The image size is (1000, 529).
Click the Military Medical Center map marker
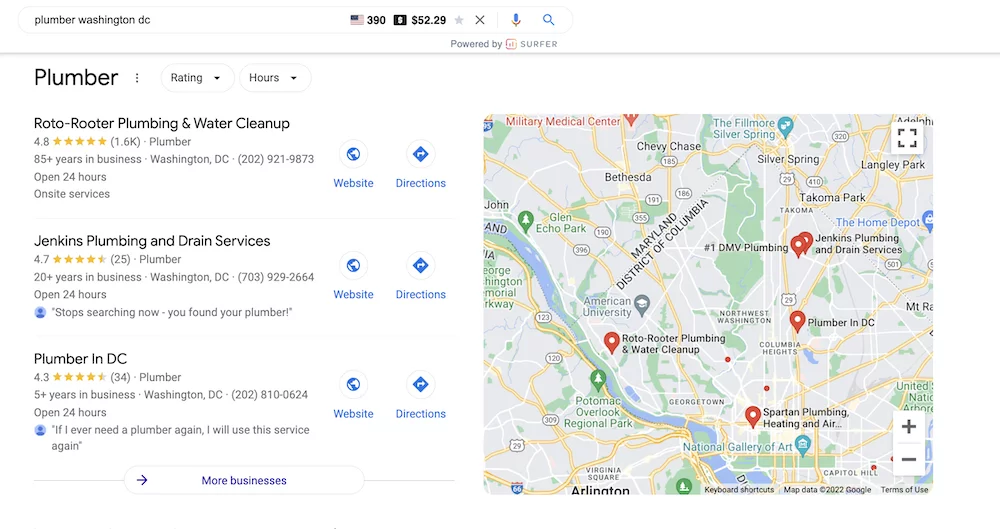tap(631, 118)
